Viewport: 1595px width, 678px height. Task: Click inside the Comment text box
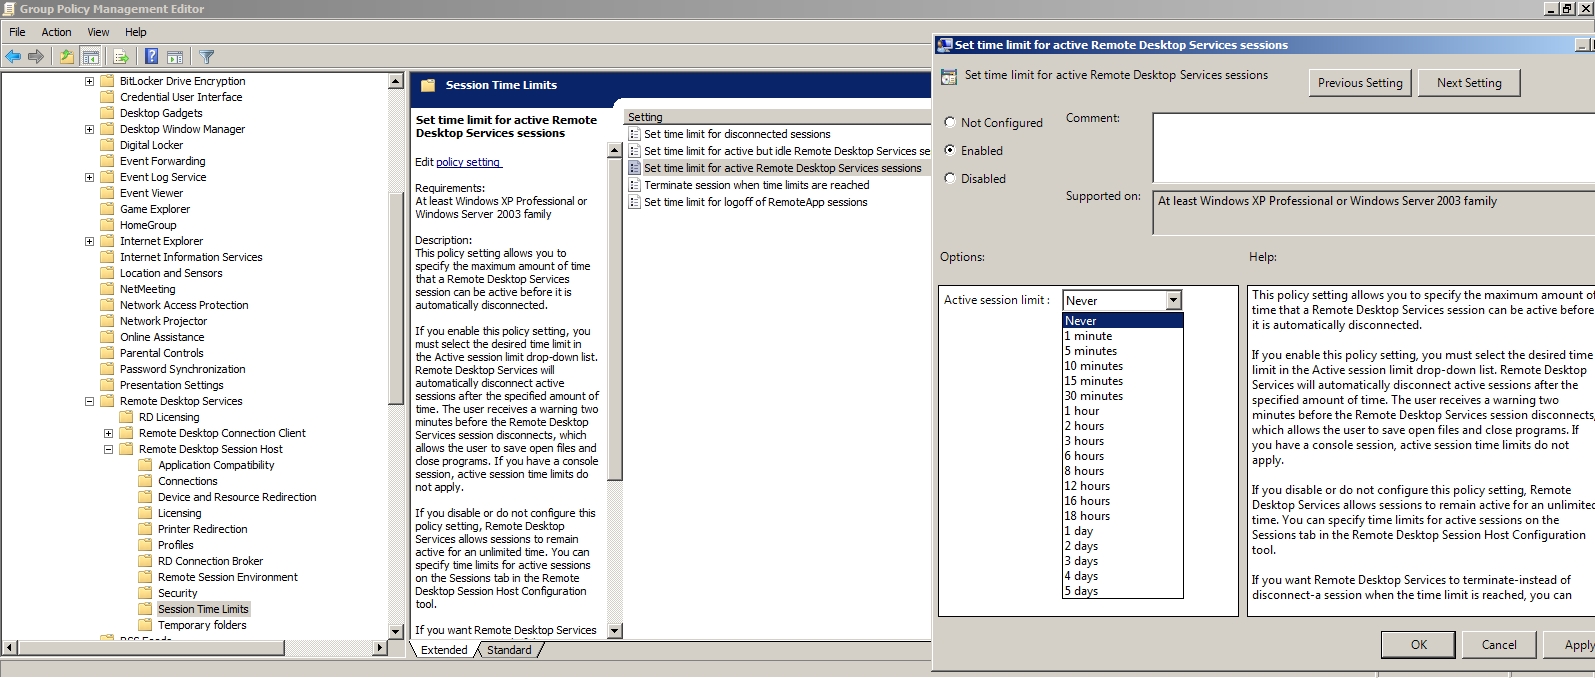[1373, 147]
